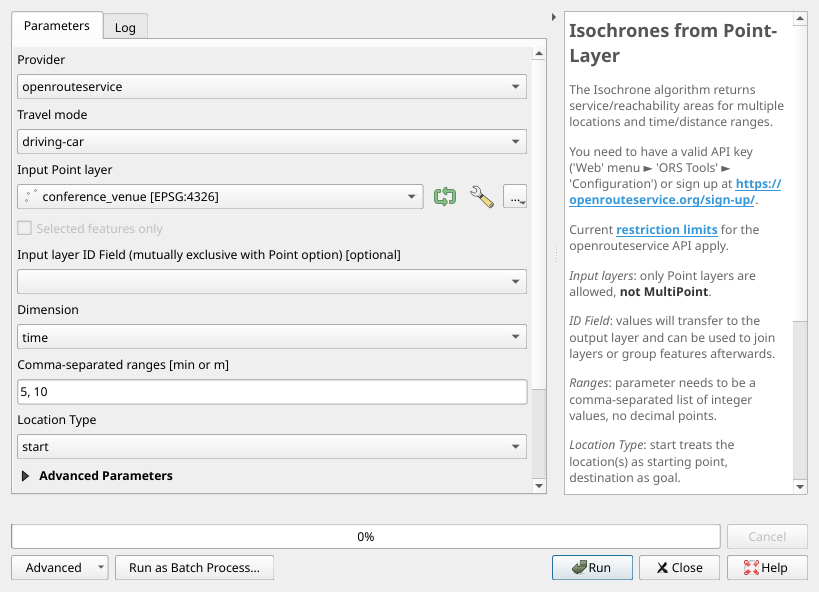Image resolution: width=819 pixels, height=592 pixels.
Task: Open the Input layer ID Field dropdown
Action: [272, 282]
